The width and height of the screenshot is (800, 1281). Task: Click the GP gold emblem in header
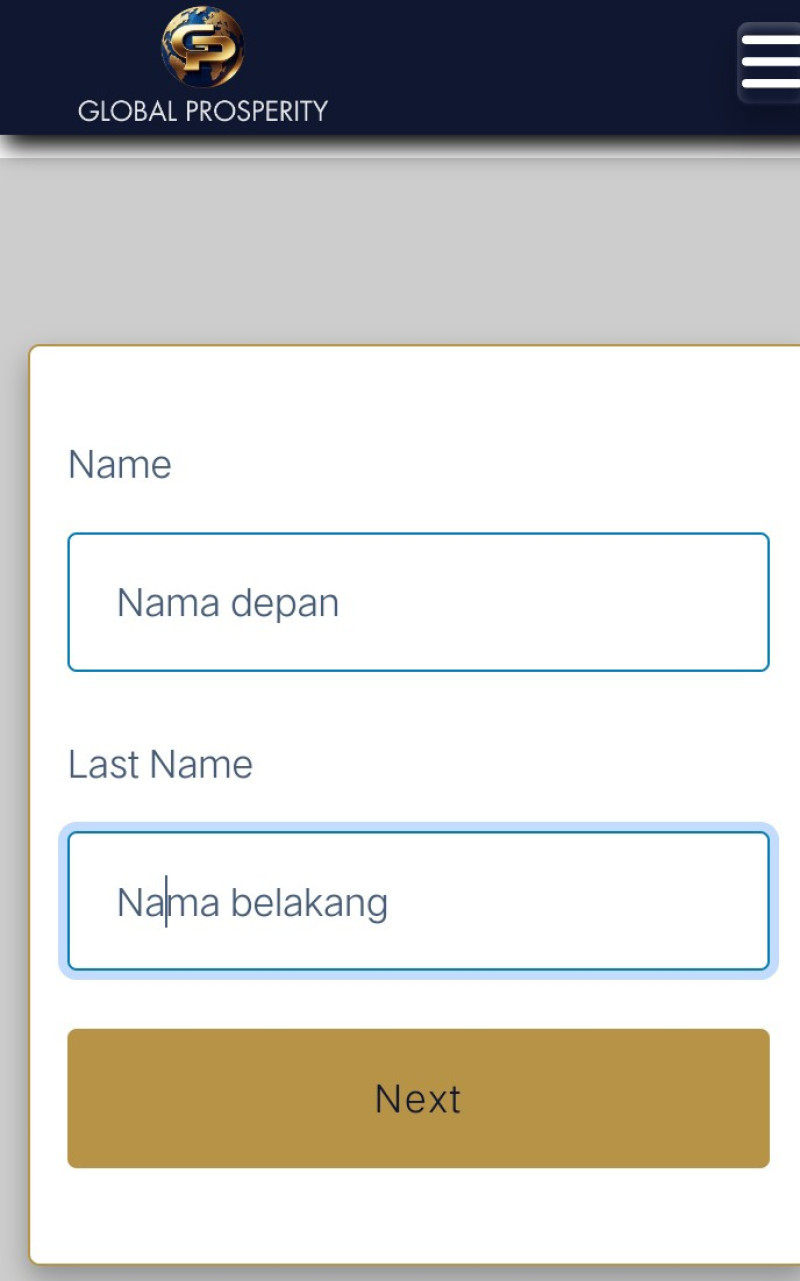203,47
